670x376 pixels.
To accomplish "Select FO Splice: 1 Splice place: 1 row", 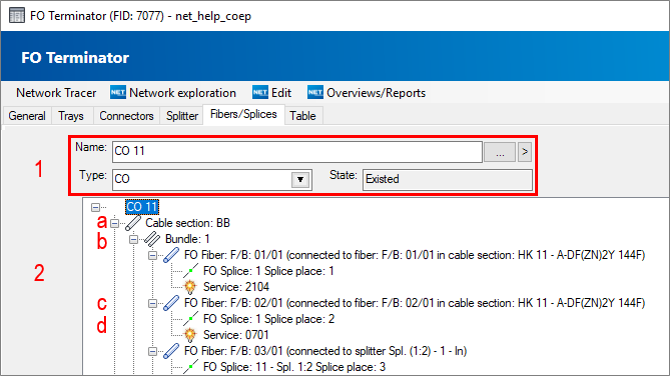I will tap(268, 271).
